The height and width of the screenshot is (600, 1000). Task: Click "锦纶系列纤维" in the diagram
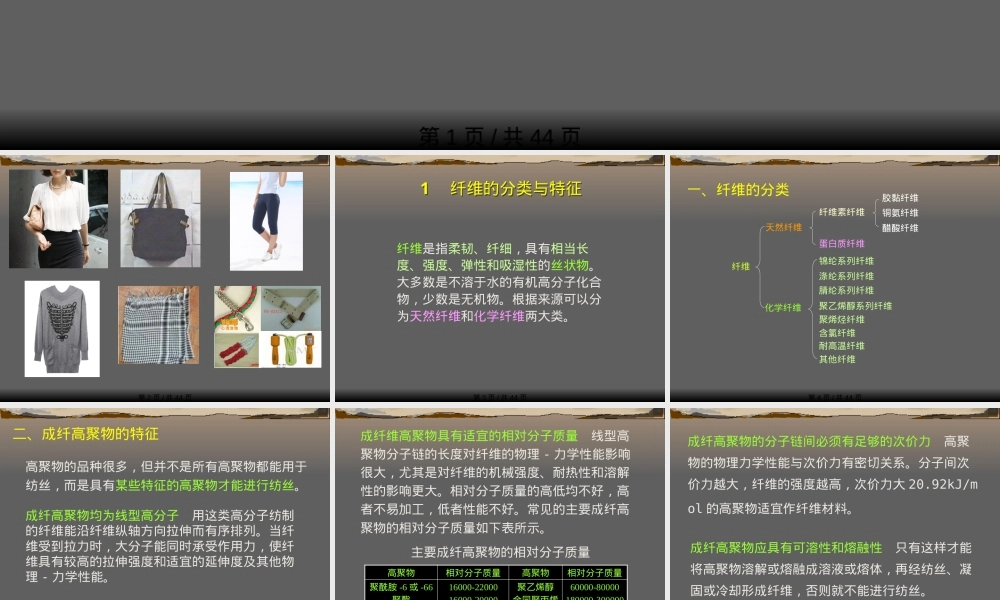[846, 261]
